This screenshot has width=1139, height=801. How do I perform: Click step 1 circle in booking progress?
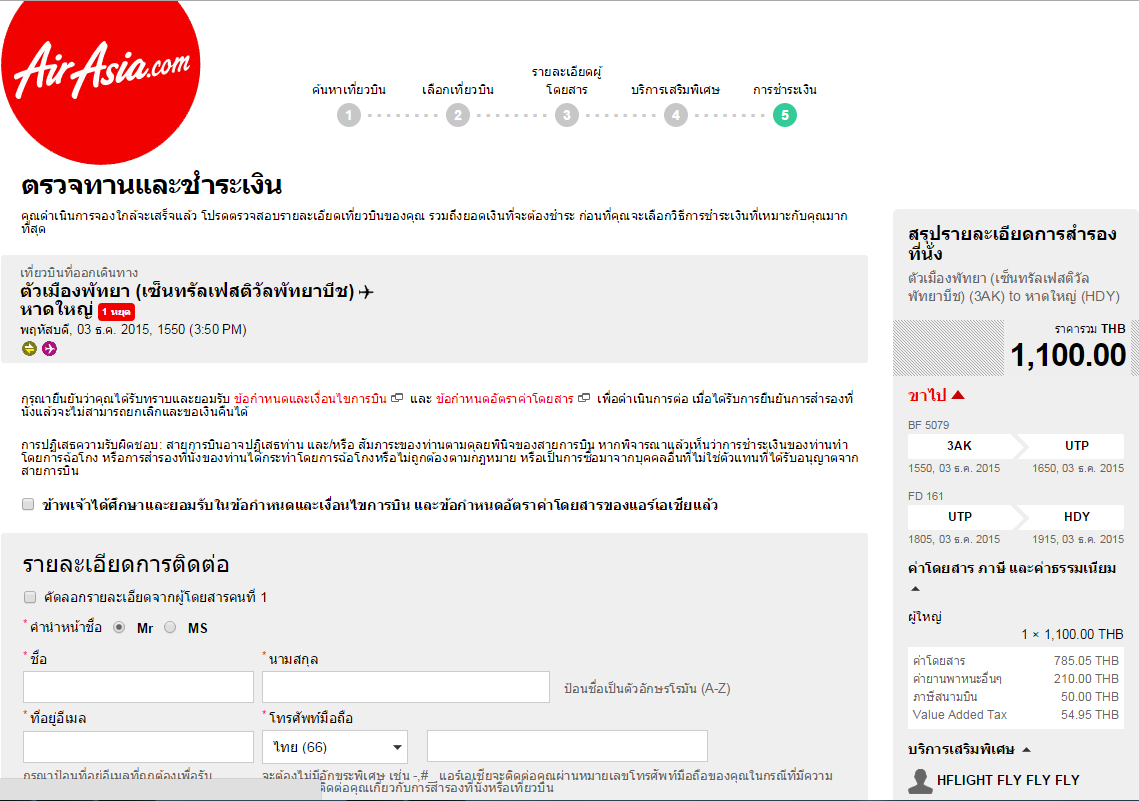[x=349, y=115]
